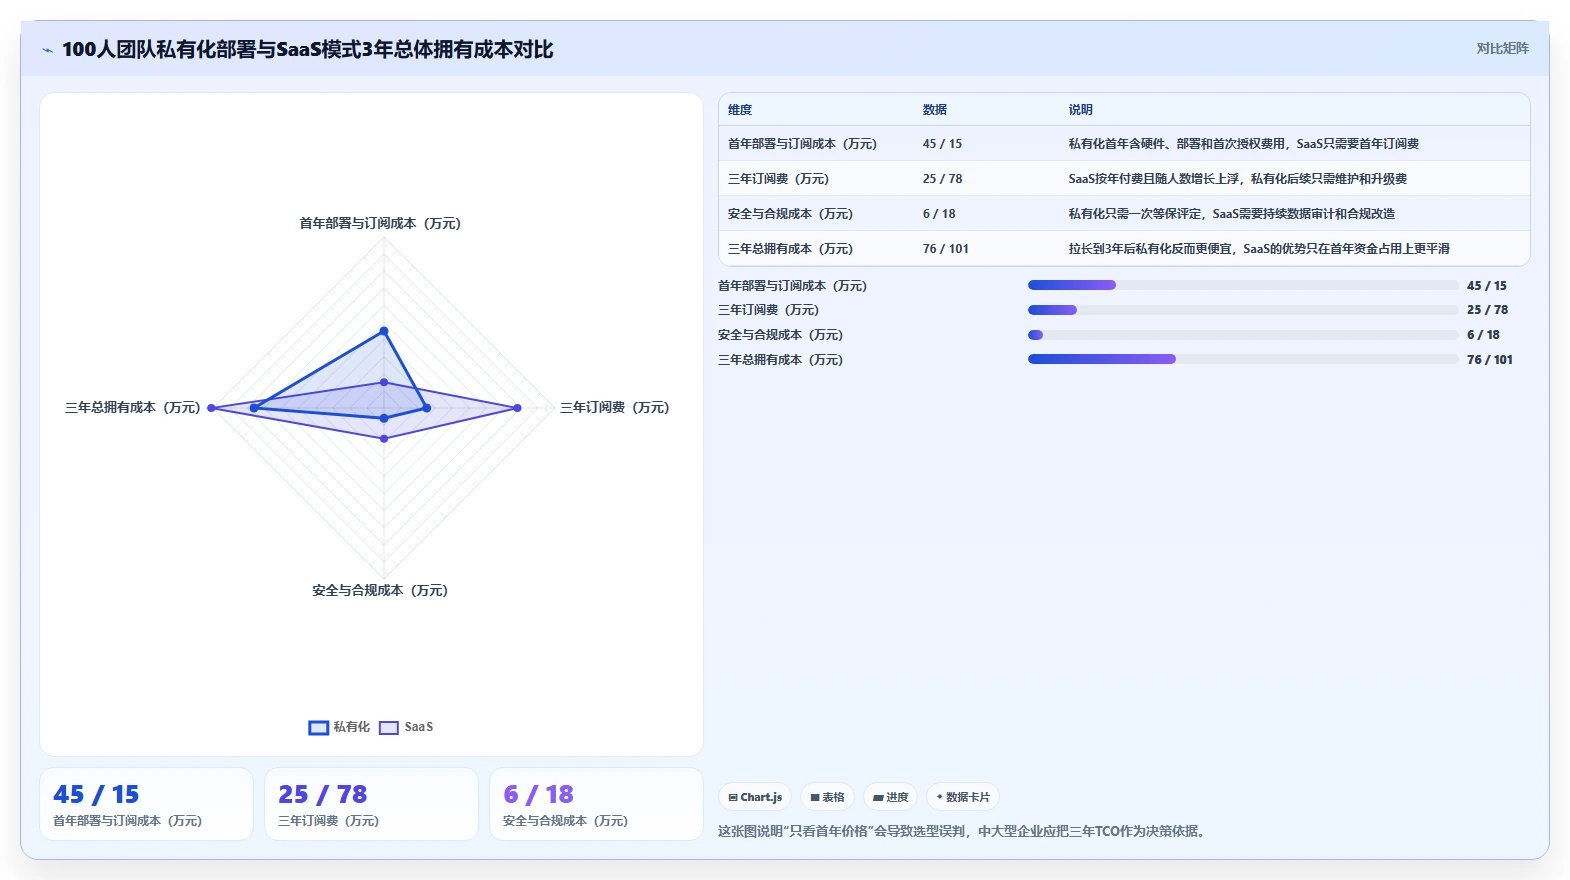Toggle the SaaS legend entry in the radar chart
1570x880 pixels.
coord(406,727)
